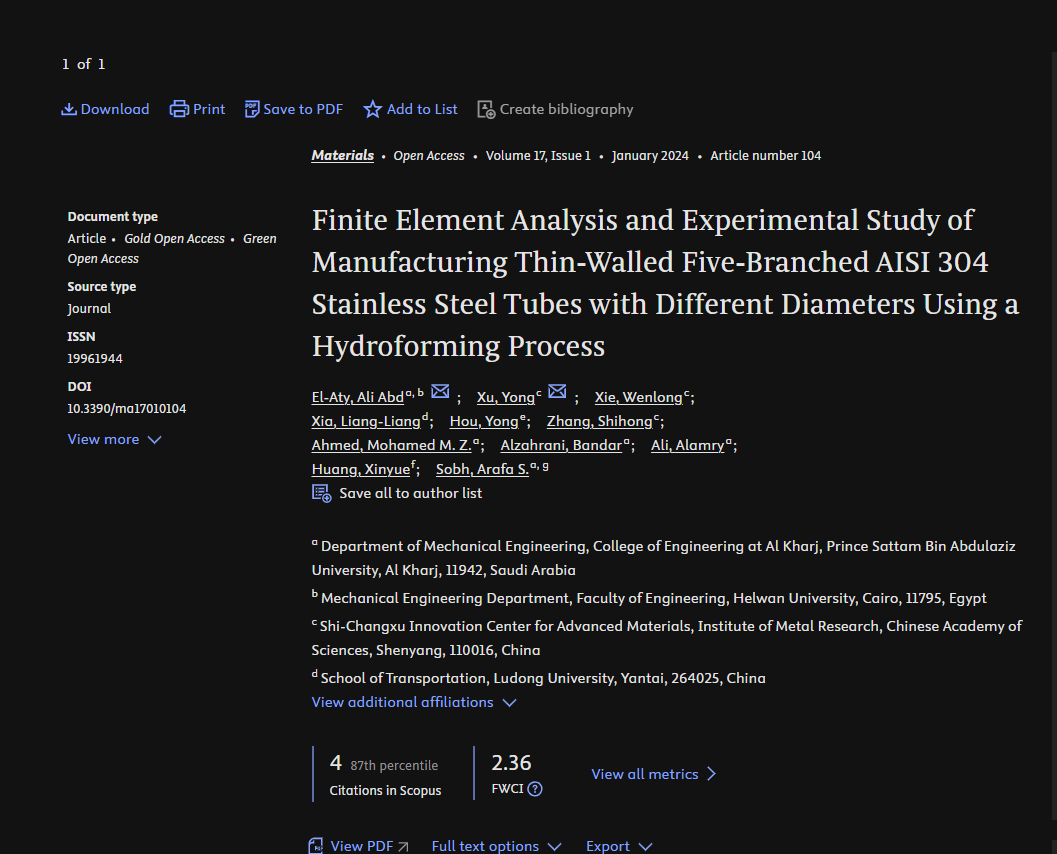Click the Add to List star icon
The height and width of the screenshot is (854, 1057).
[x=372, y=109]
